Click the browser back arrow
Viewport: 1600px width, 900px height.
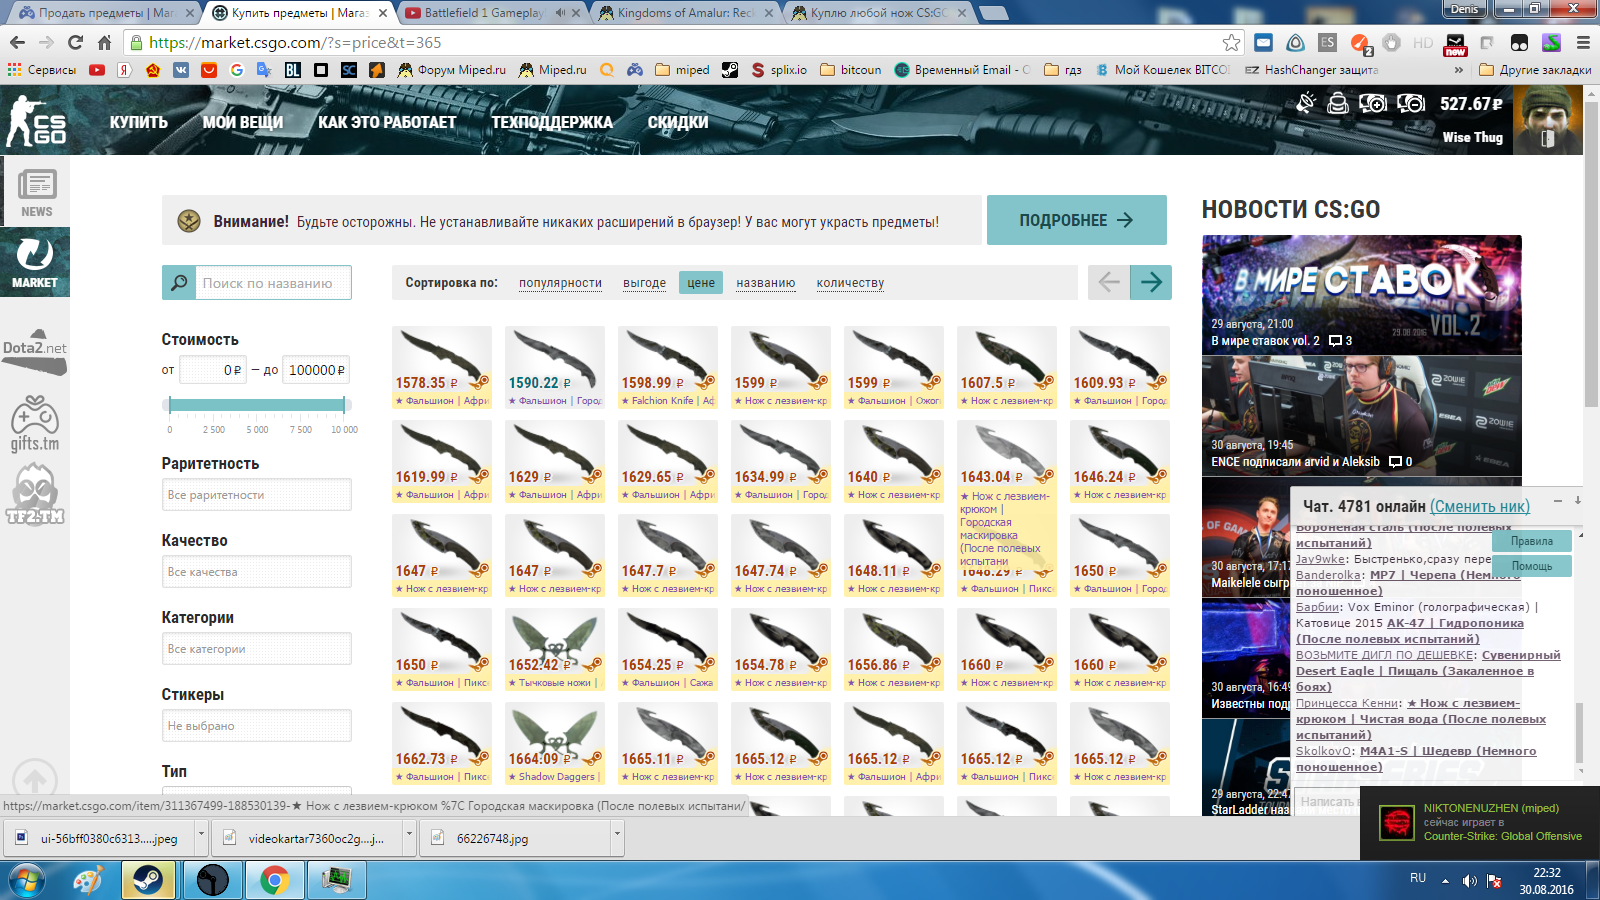(17, 42)
